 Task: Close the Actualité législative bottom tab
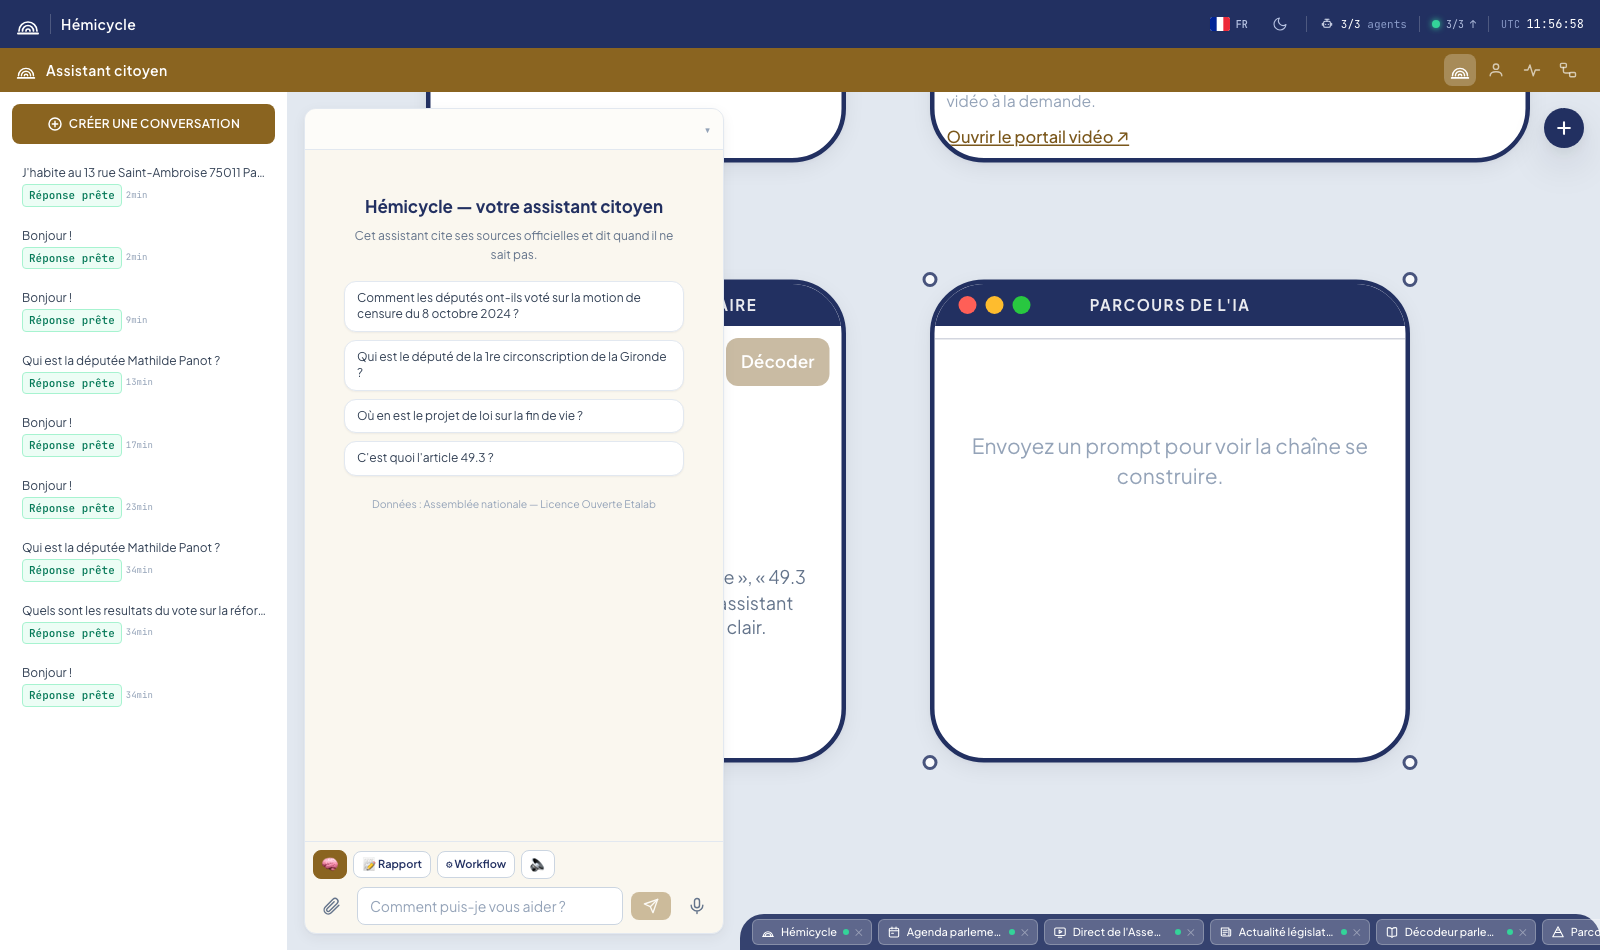[x=1357, y=933]
